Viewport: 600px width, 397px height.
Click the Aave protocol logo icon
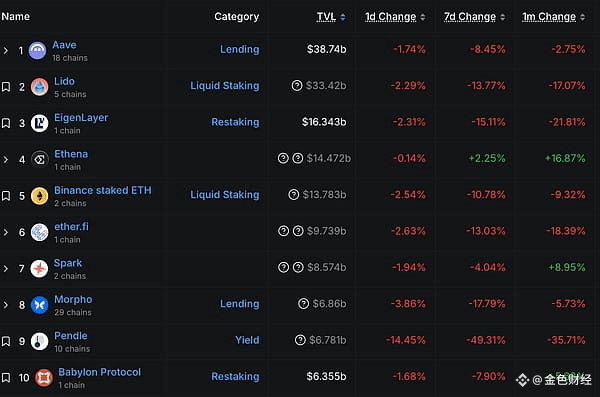tap(38, 51)
